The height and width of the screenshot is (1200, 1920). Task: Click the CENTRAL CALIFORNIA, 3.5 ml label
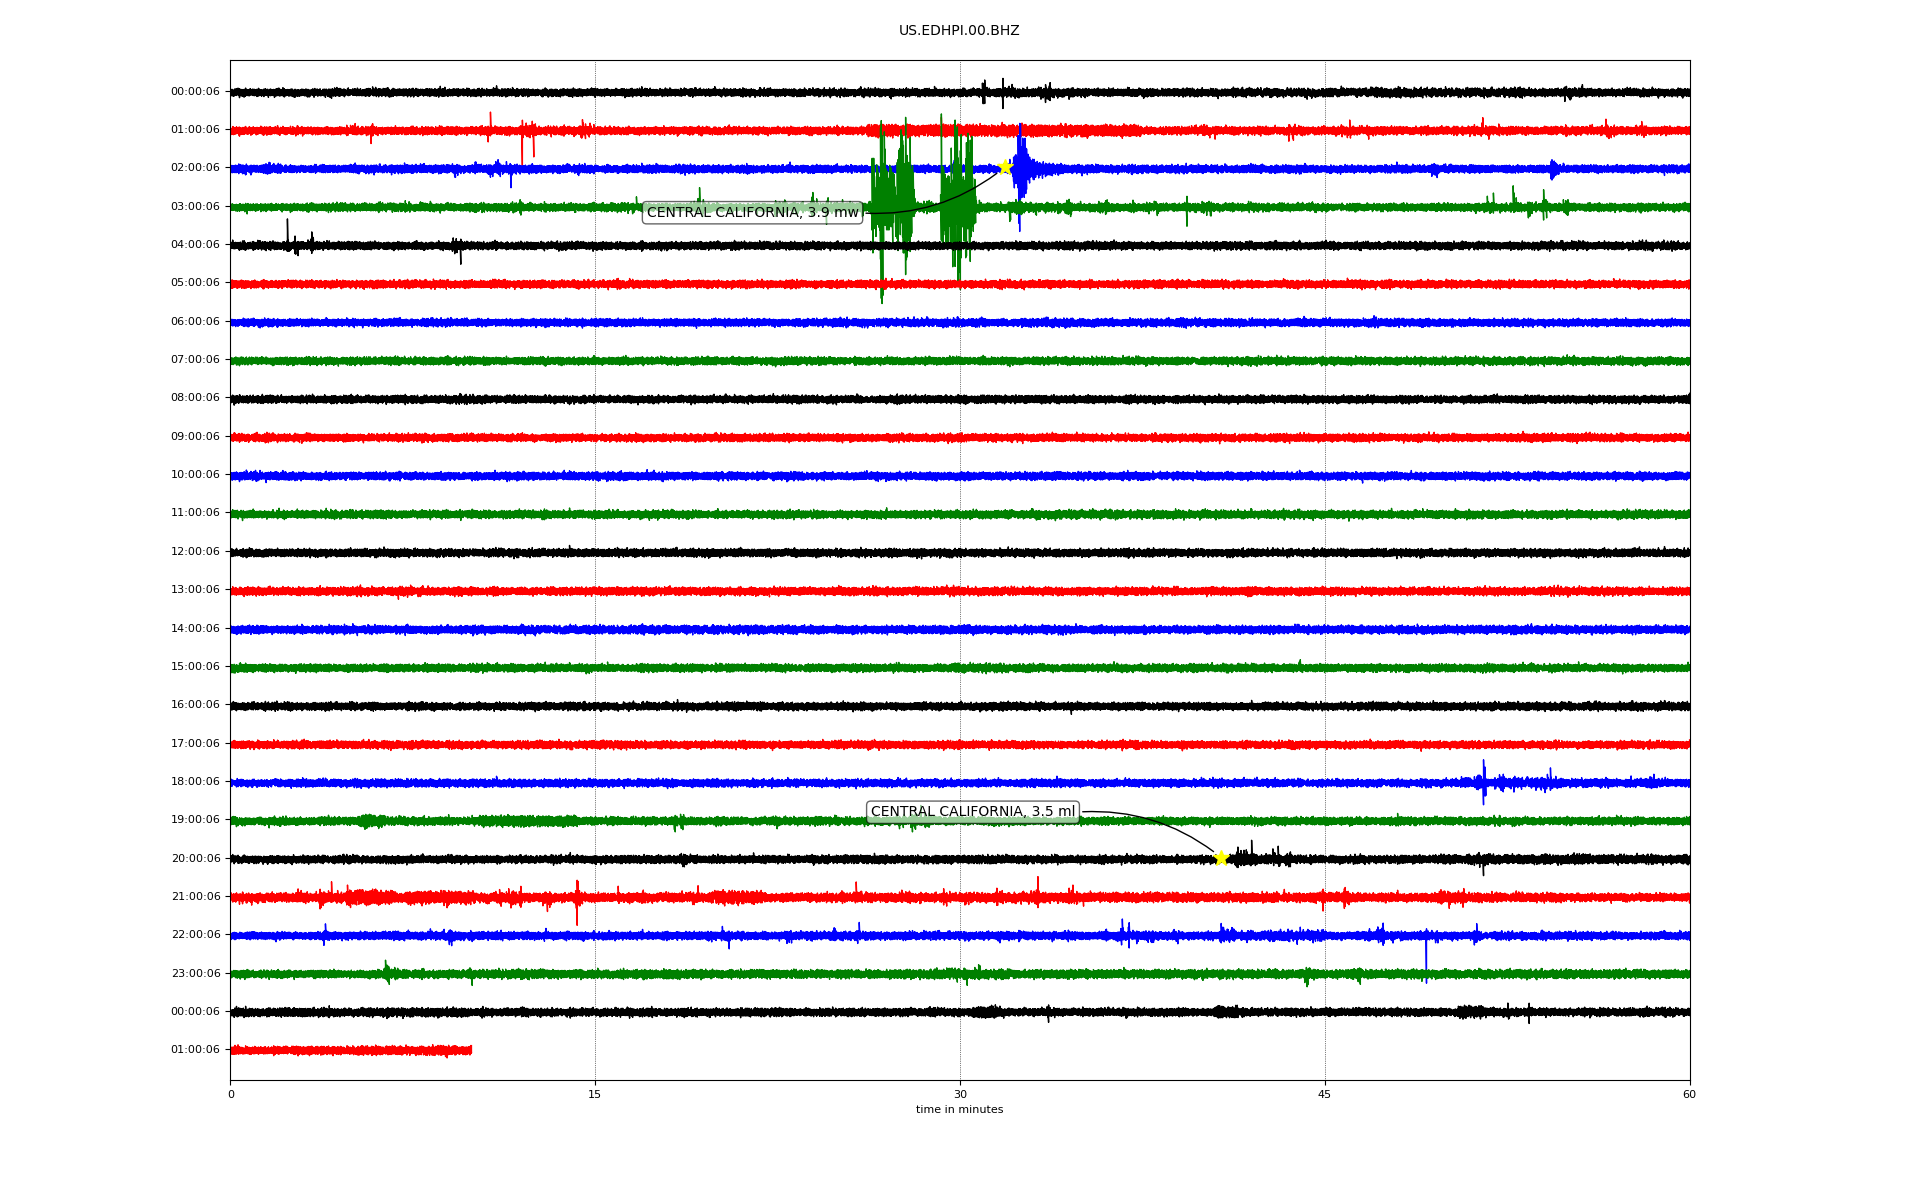(x=972, y=812)
